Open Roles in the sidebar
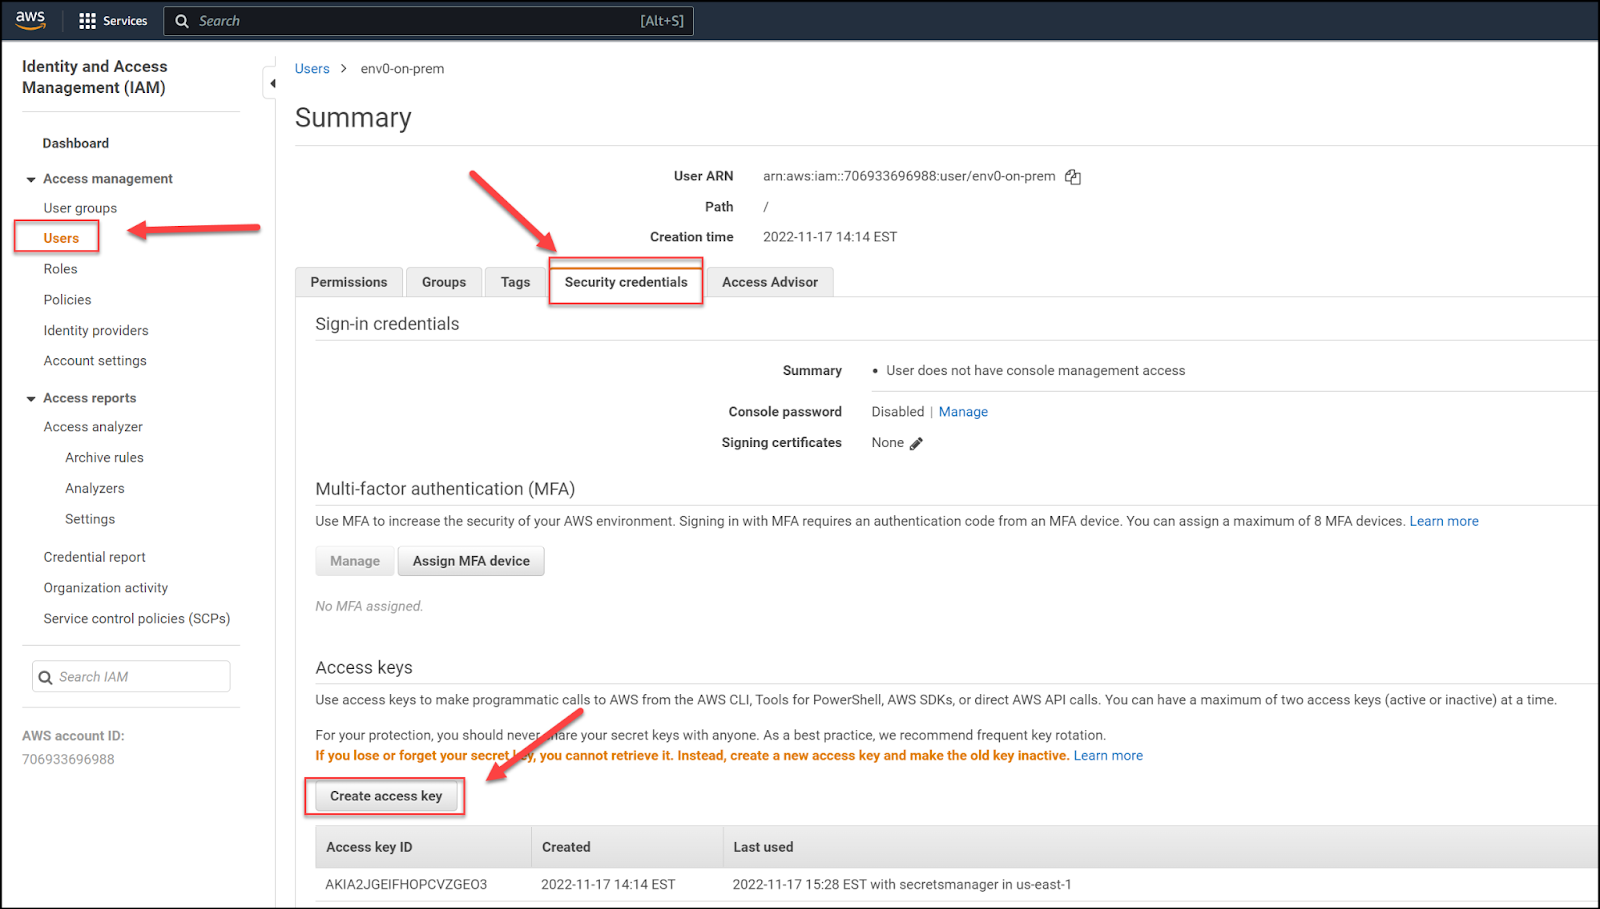Image resolution: width=1600 pixels, height=909 pixels. (60, 269)
